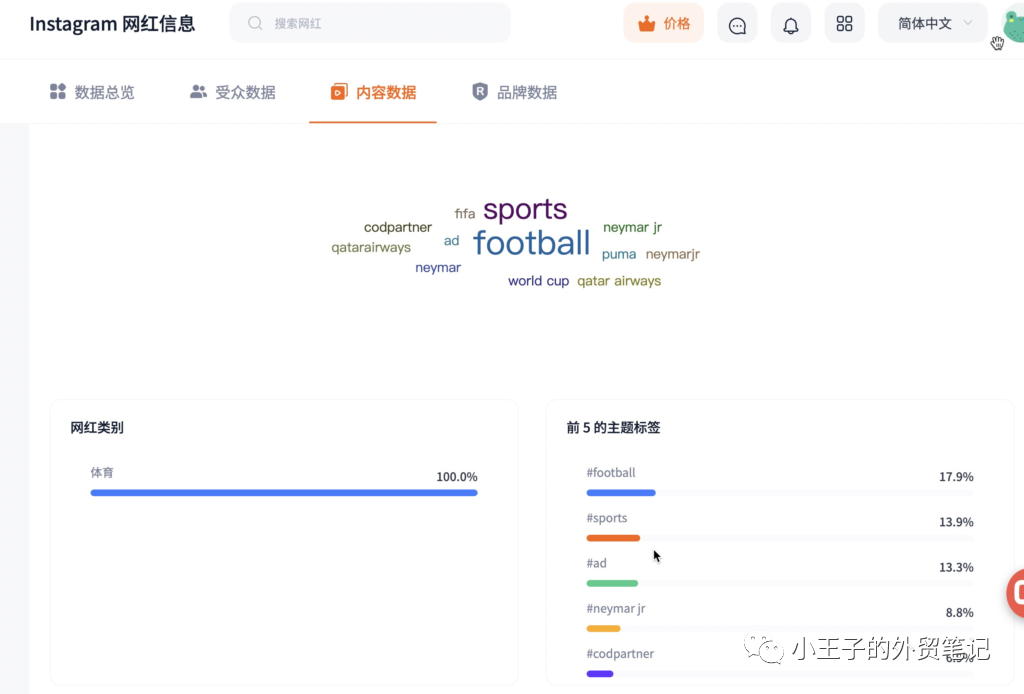
Task: Click qatar airways in the word cloud
Action: (x=619, y=281)
